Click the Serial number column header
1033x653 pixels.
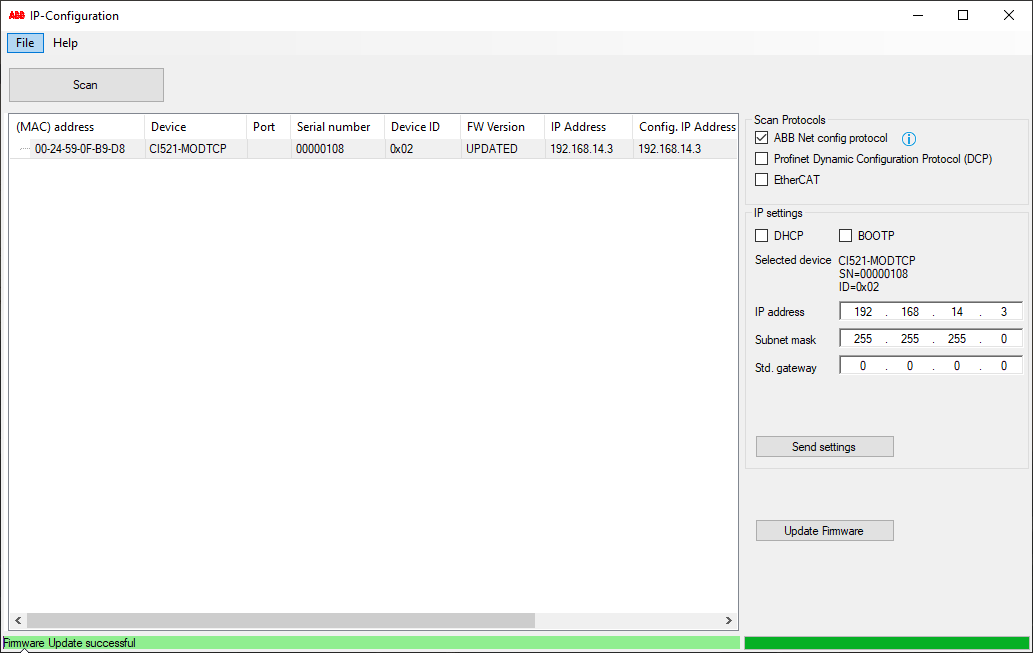coord(336,127)
